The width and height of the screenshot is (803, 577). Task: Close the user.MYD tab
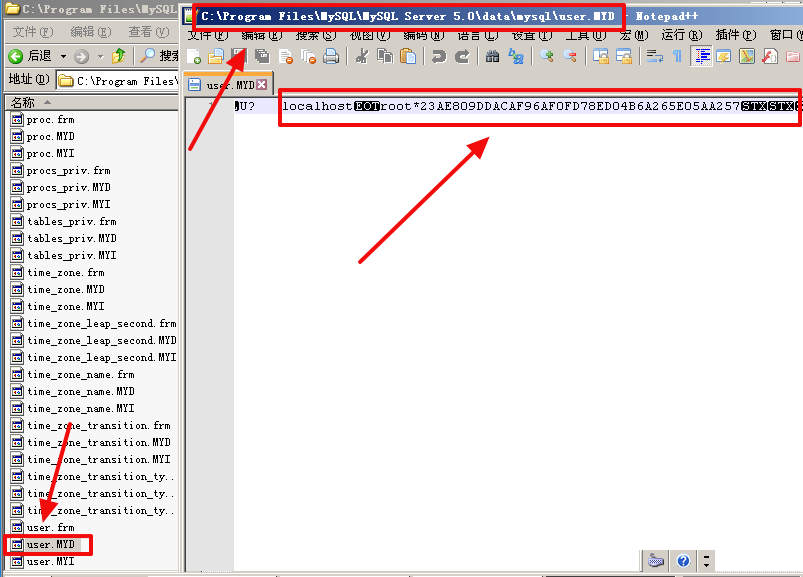click(262, 84)
